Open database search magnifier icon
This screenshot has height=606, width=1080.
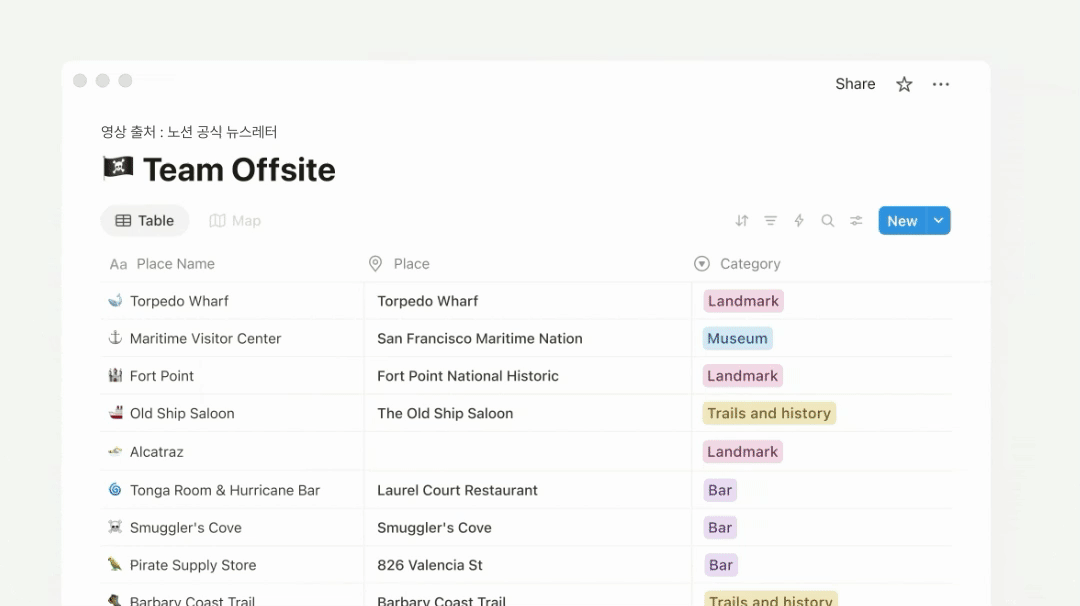[828, 221]
